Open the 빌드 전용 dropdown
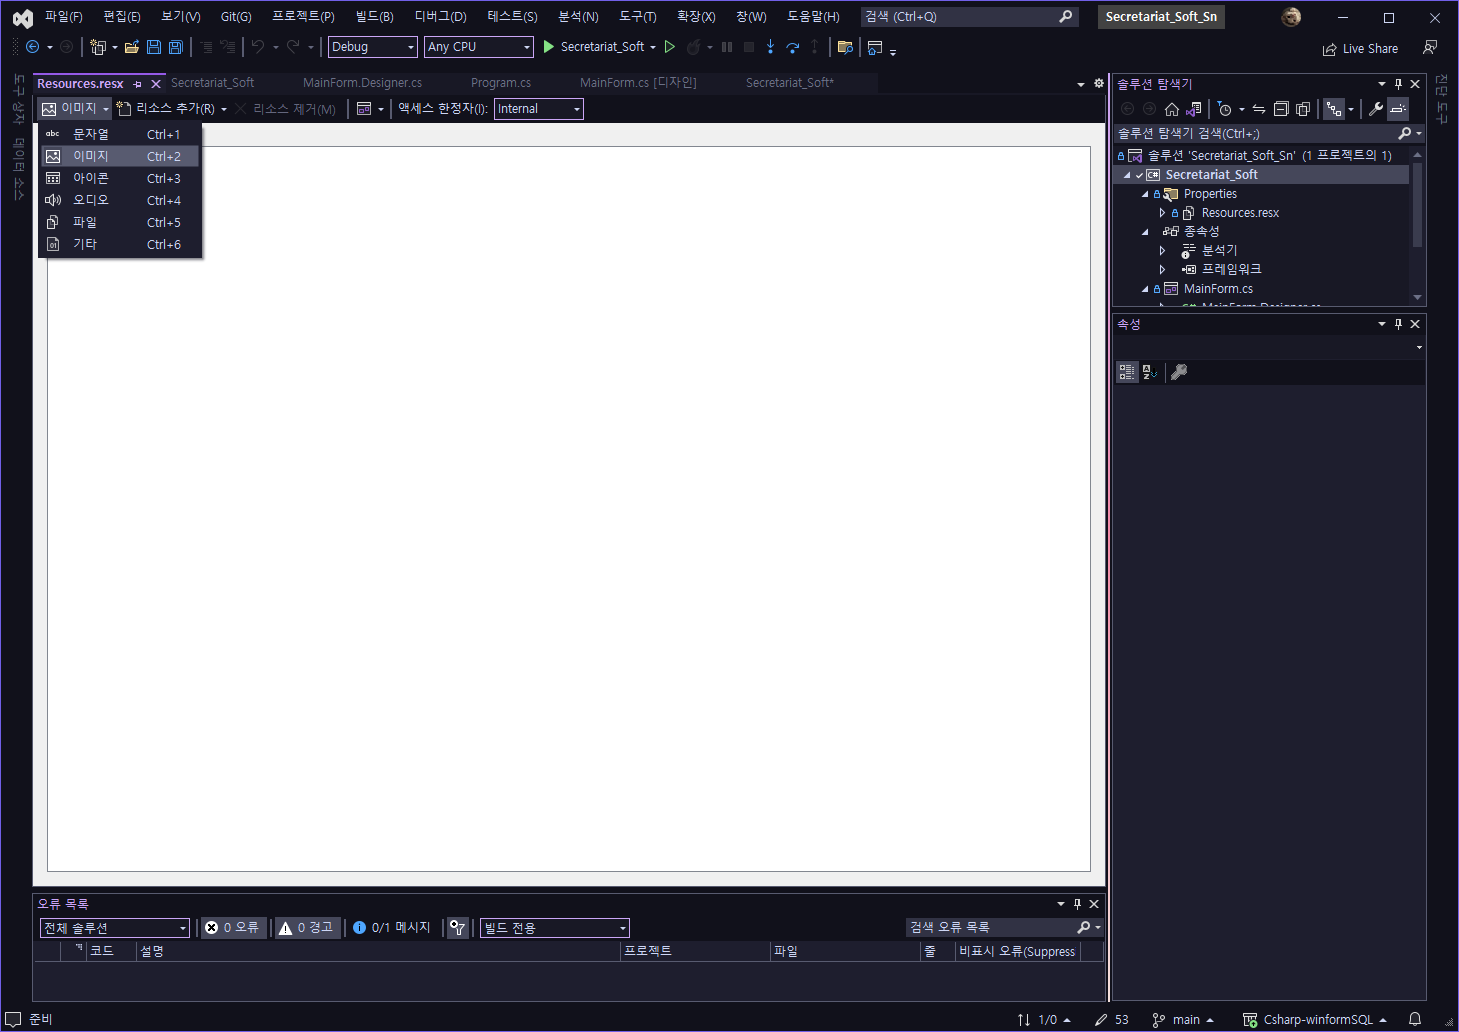Viewport: 1459px width, 1032px height. pyautogui.click(x=555, y=928)
